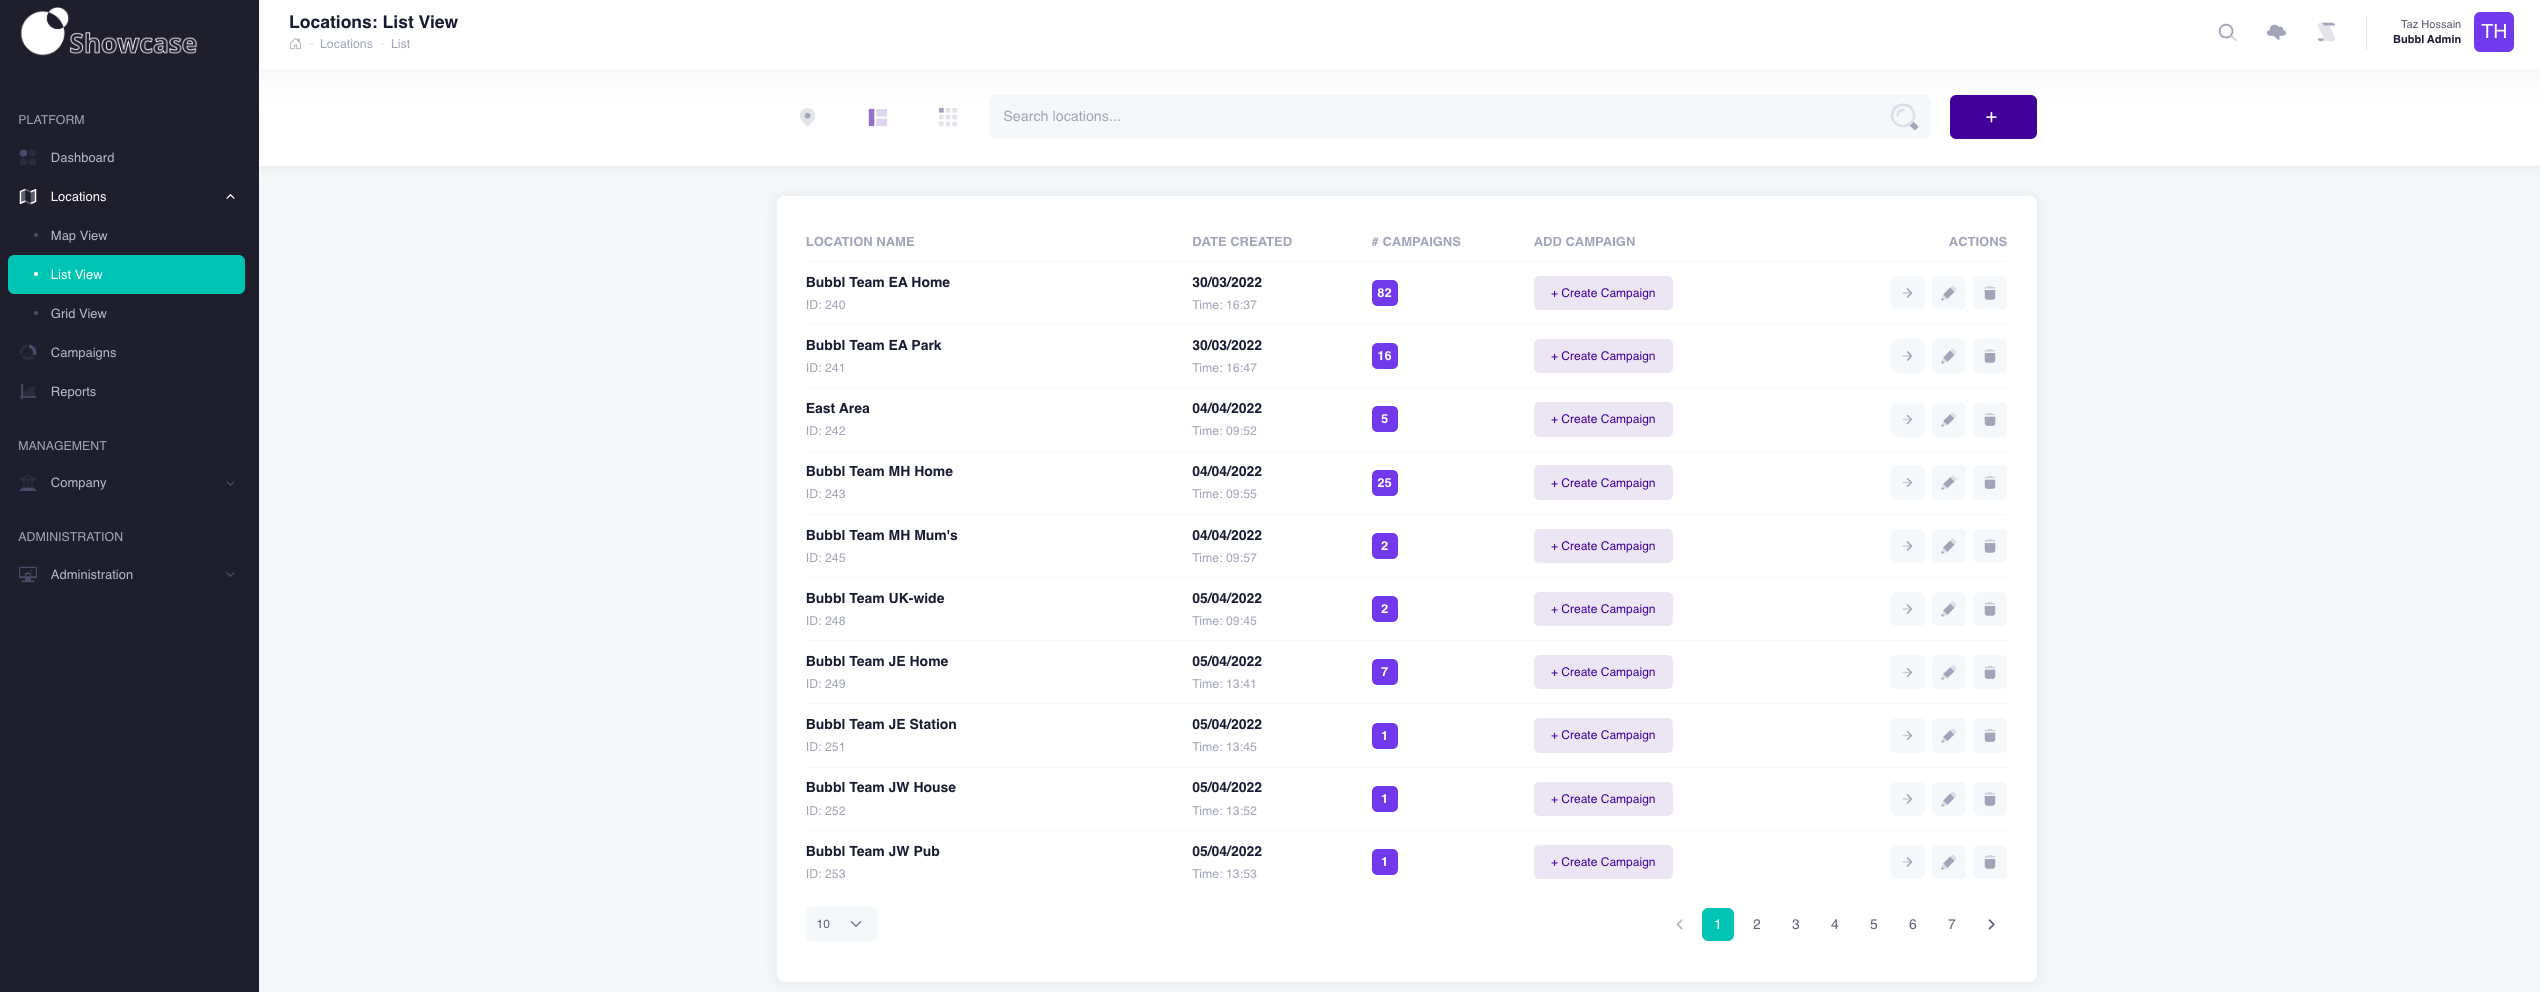This screenshot has width=2540, height=992.
Task: Go to next page with right chevron
Action: pyautogui.click(x=1991, y=924)
